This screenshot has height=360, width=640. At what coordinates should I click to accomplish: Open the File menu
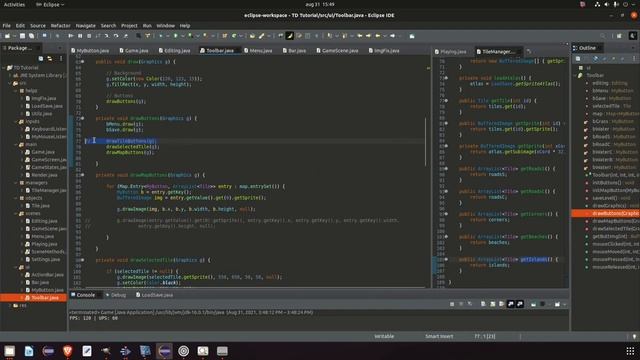click(x=7, y=25)
